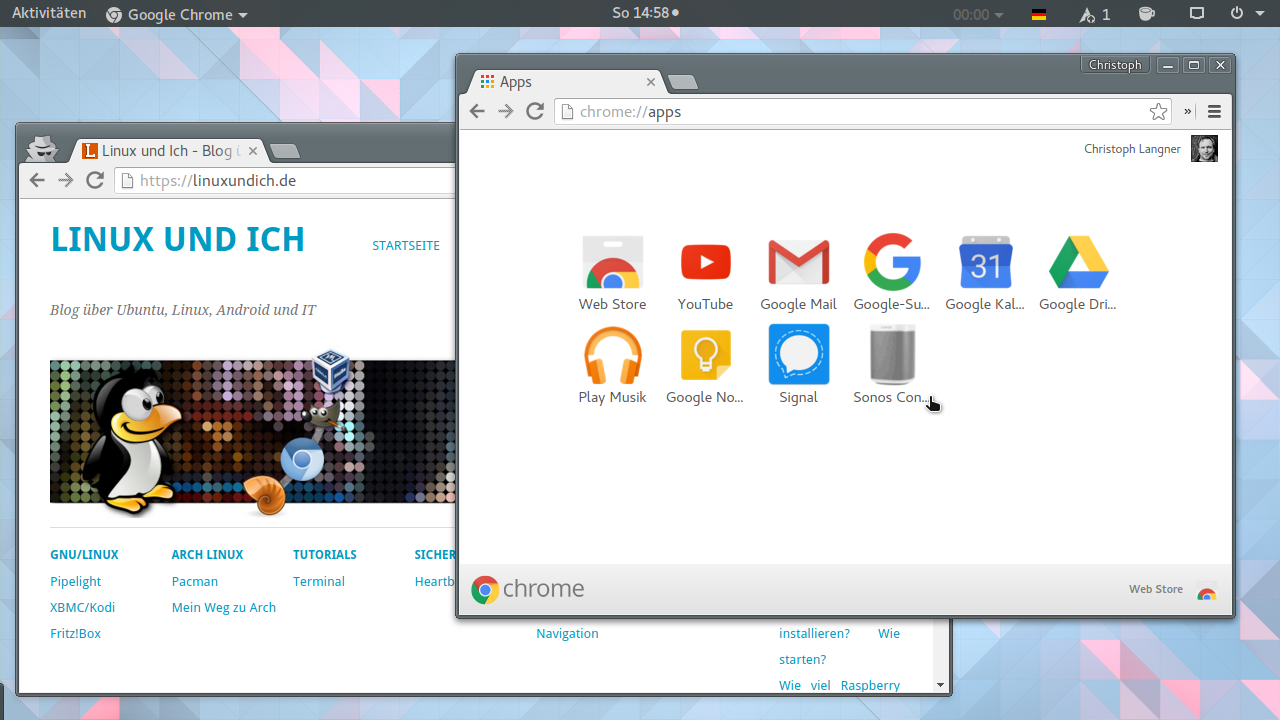The width and height of the screenshot is (1280, 720).
Task: Open the Web Store app
Action: pos(612,274)
